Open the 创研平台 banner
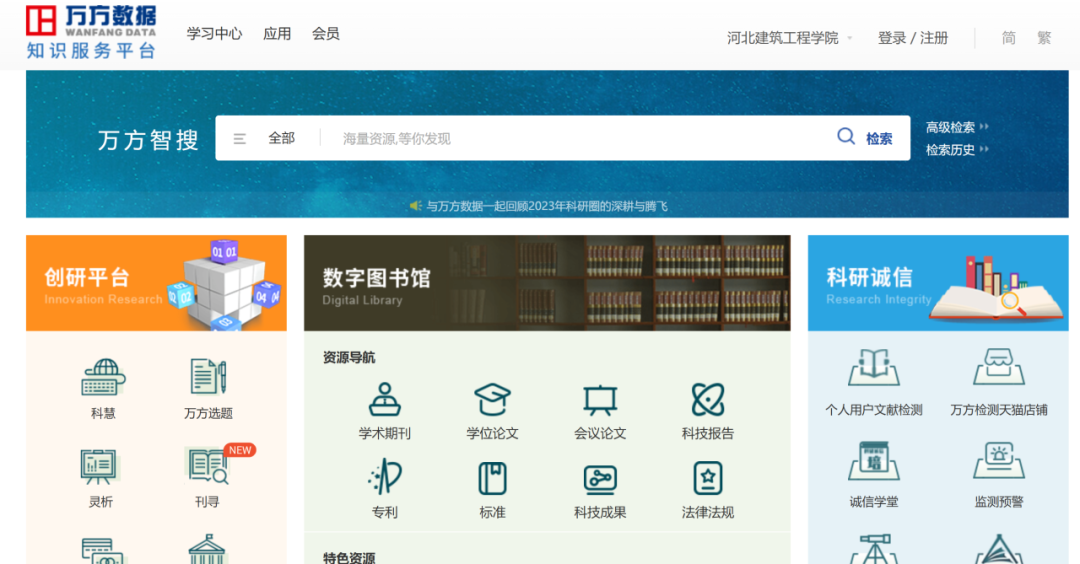1080x564 pixels. click(156, 283)
